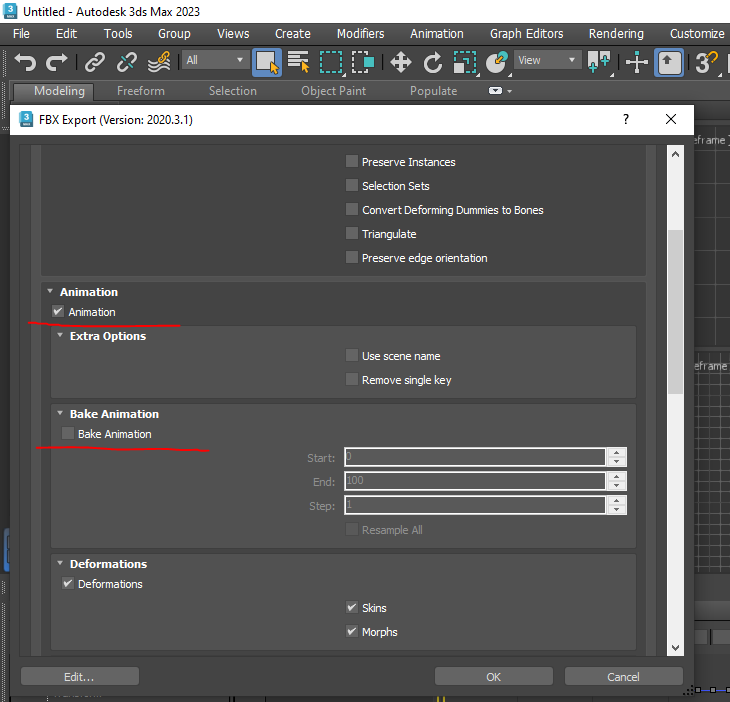
Task: Click the Bind to Space Warp icon
Action: [159, 62]
